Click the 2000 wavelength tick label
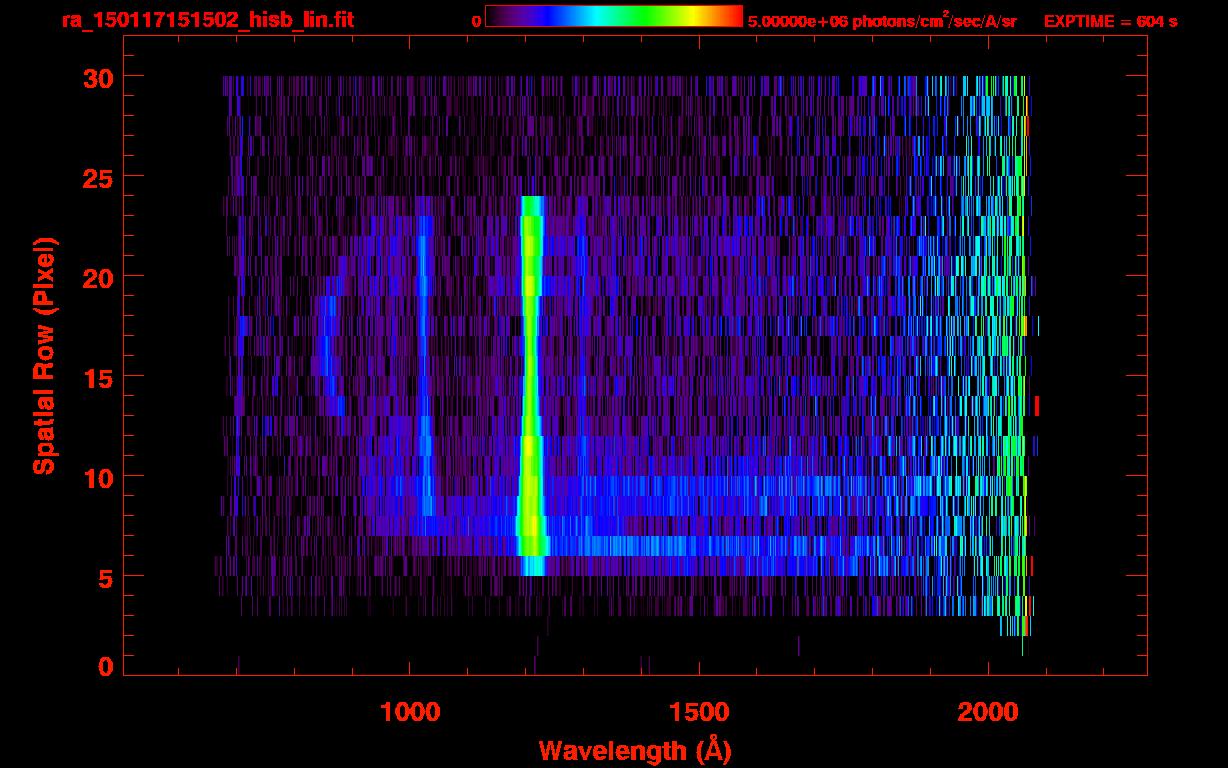This screenshot has width=1228, height=768. tap(988, 712)
